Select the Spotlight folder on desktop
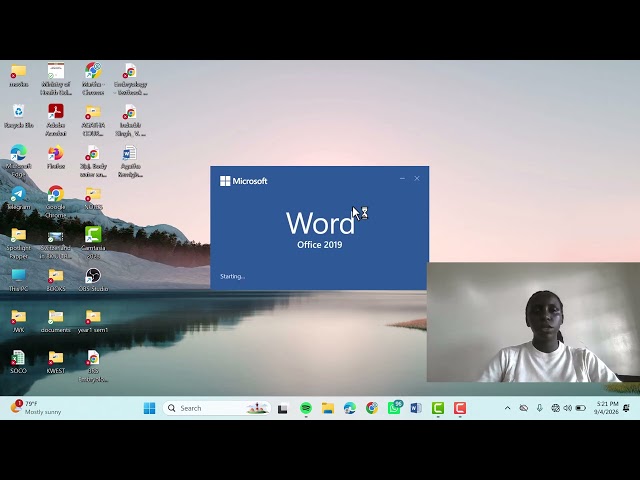 pyautogui.click(x=18, y=243)
